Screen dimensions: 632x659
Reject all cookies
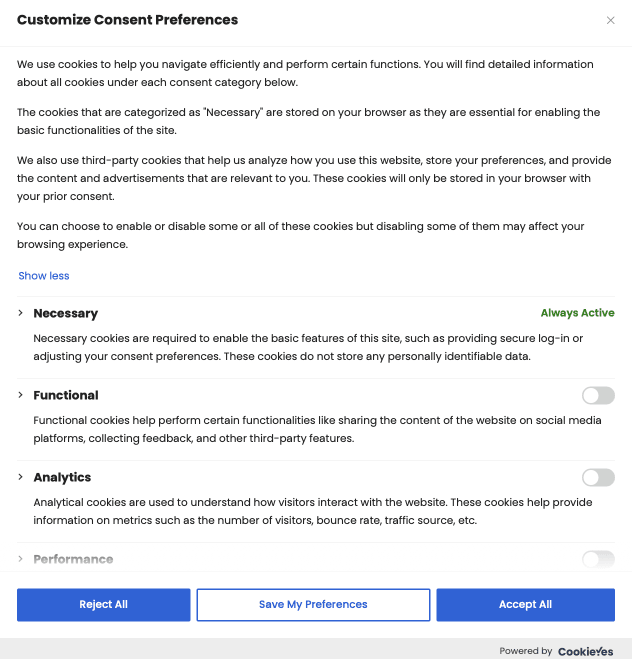point(103,604)
